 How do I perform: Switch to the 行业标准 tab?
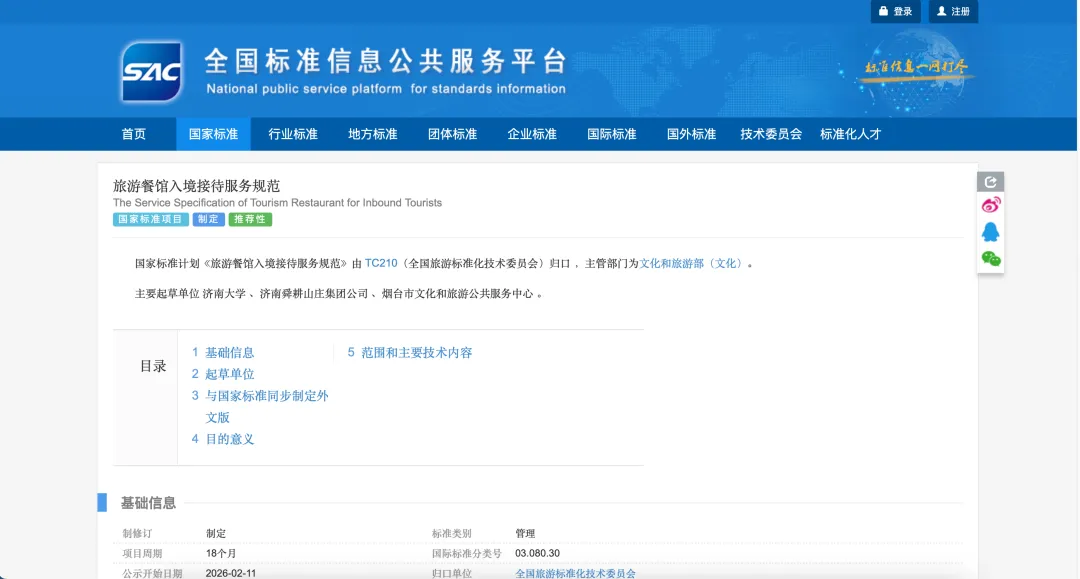[x=291, y=133]
